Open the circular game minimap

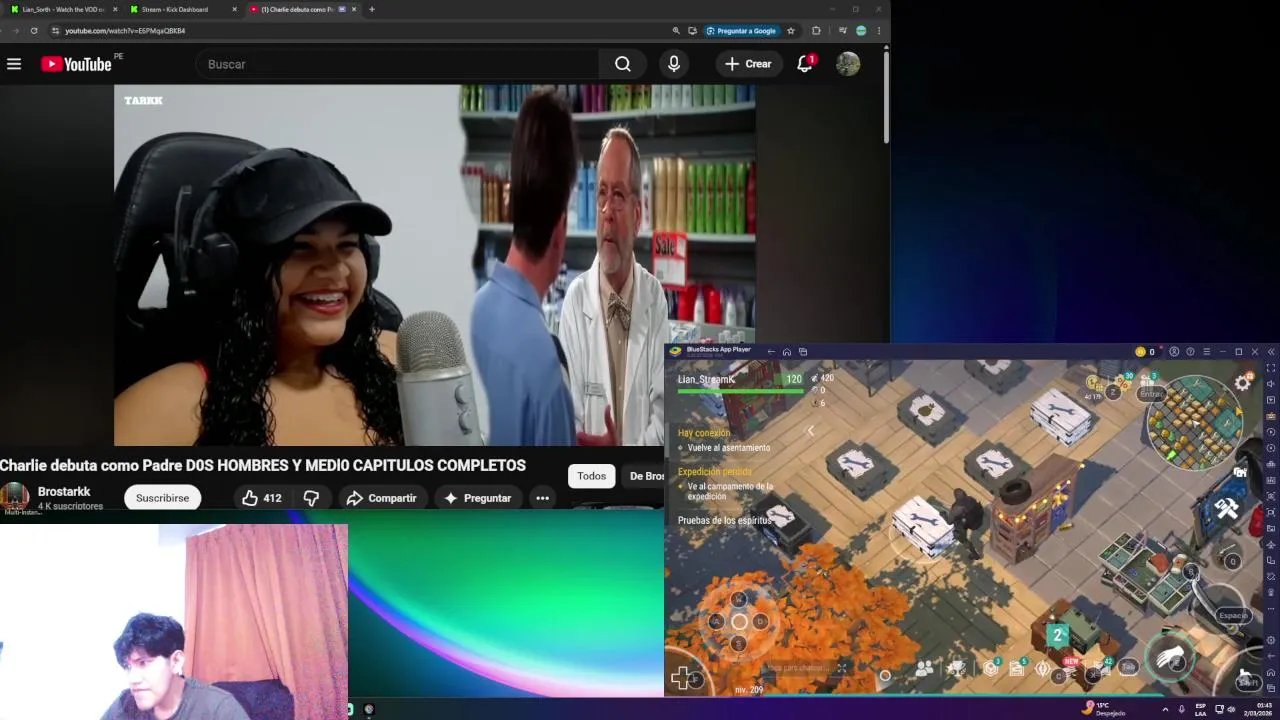1195,422
